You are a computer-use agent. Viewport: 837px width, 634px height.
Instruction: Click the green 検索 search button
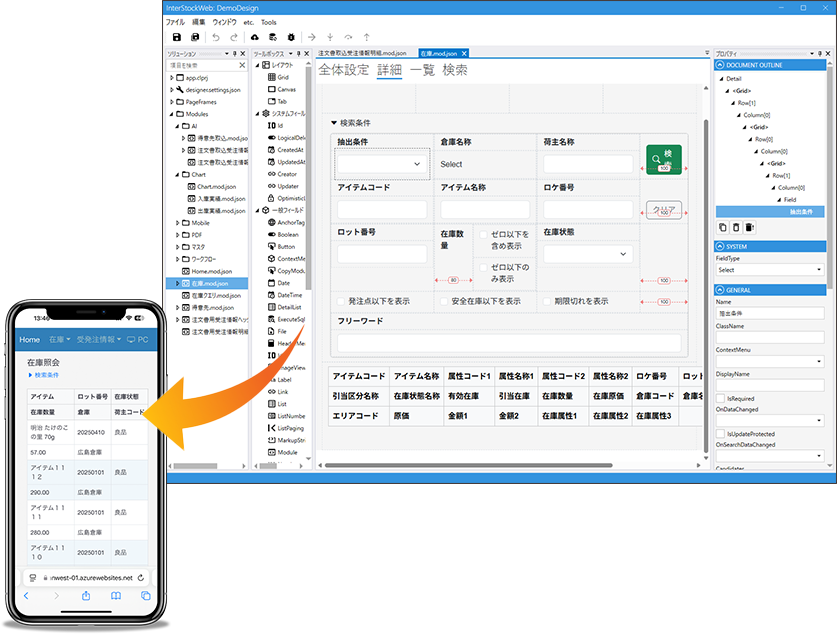tap(663, 160)
